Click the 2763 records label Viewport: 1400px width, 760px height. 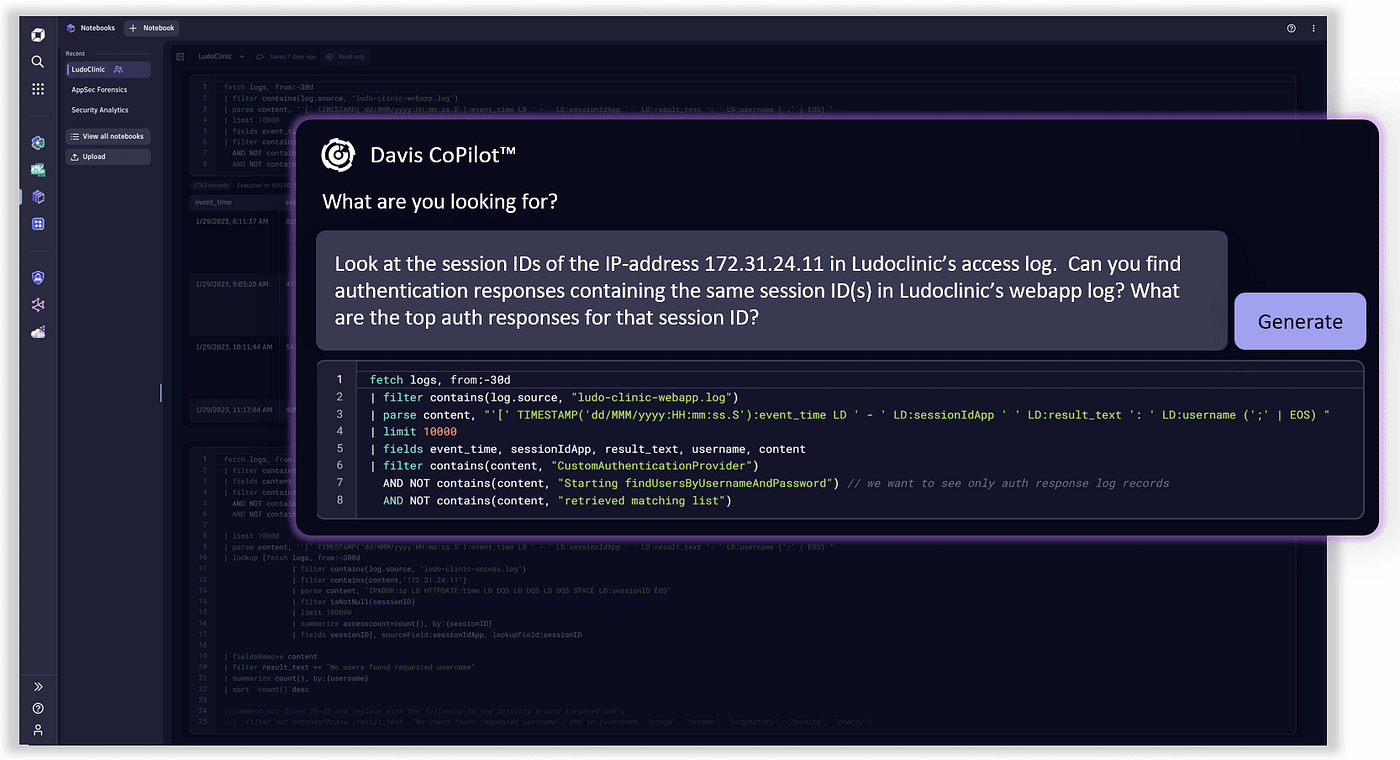click(x=211, y=185)
